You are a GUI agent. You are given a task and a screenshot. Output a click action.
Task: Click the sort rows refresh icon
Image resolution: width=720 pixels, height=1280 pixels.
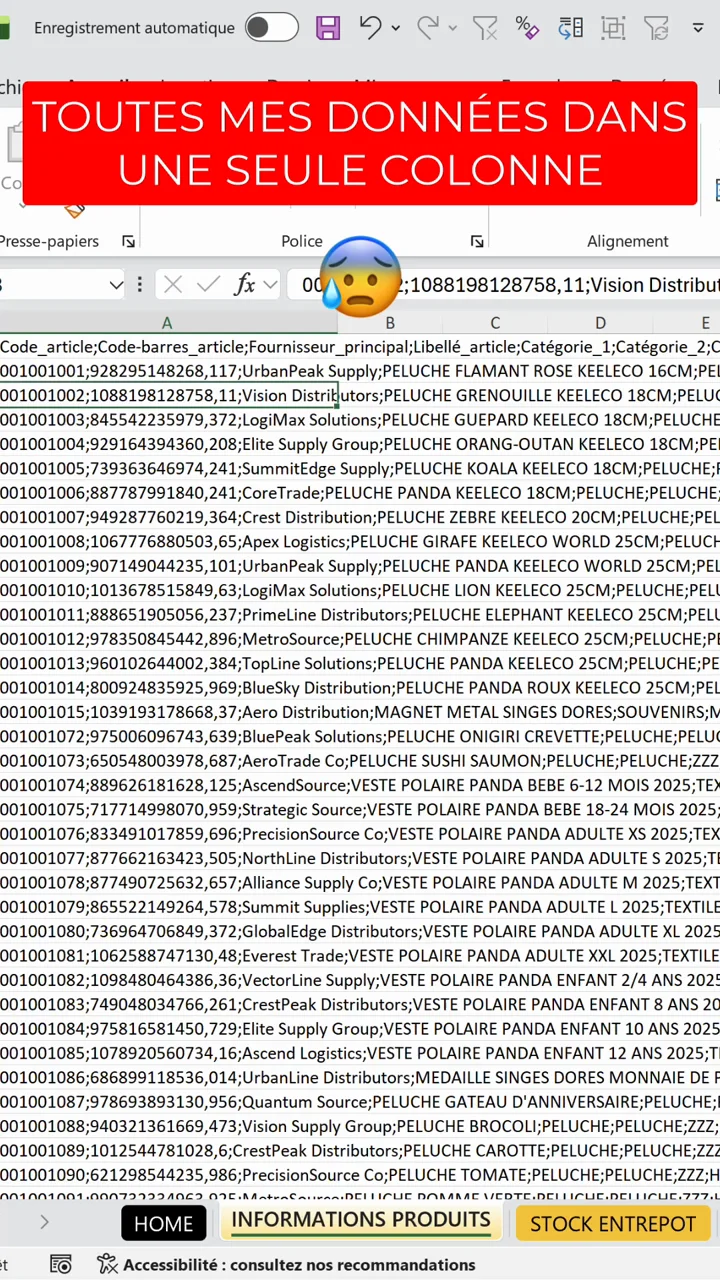coord(570,28)
